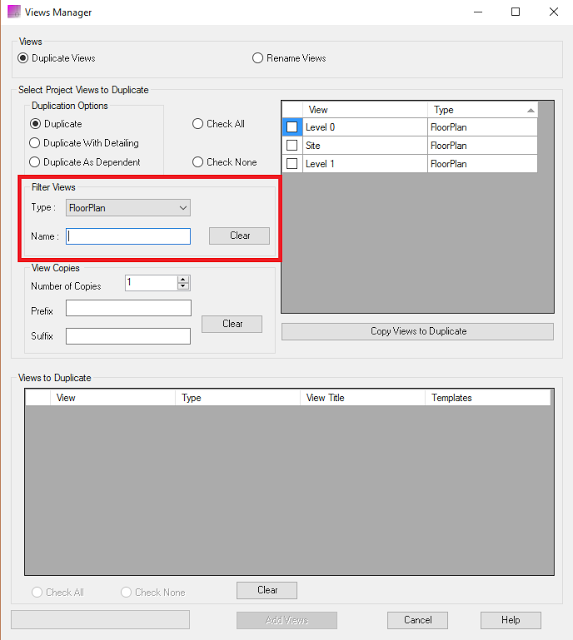Image resolution: width=573 pixels, height=640 pixels.
Task: Click the Views Manager app icon
Action: pos(14,12)
